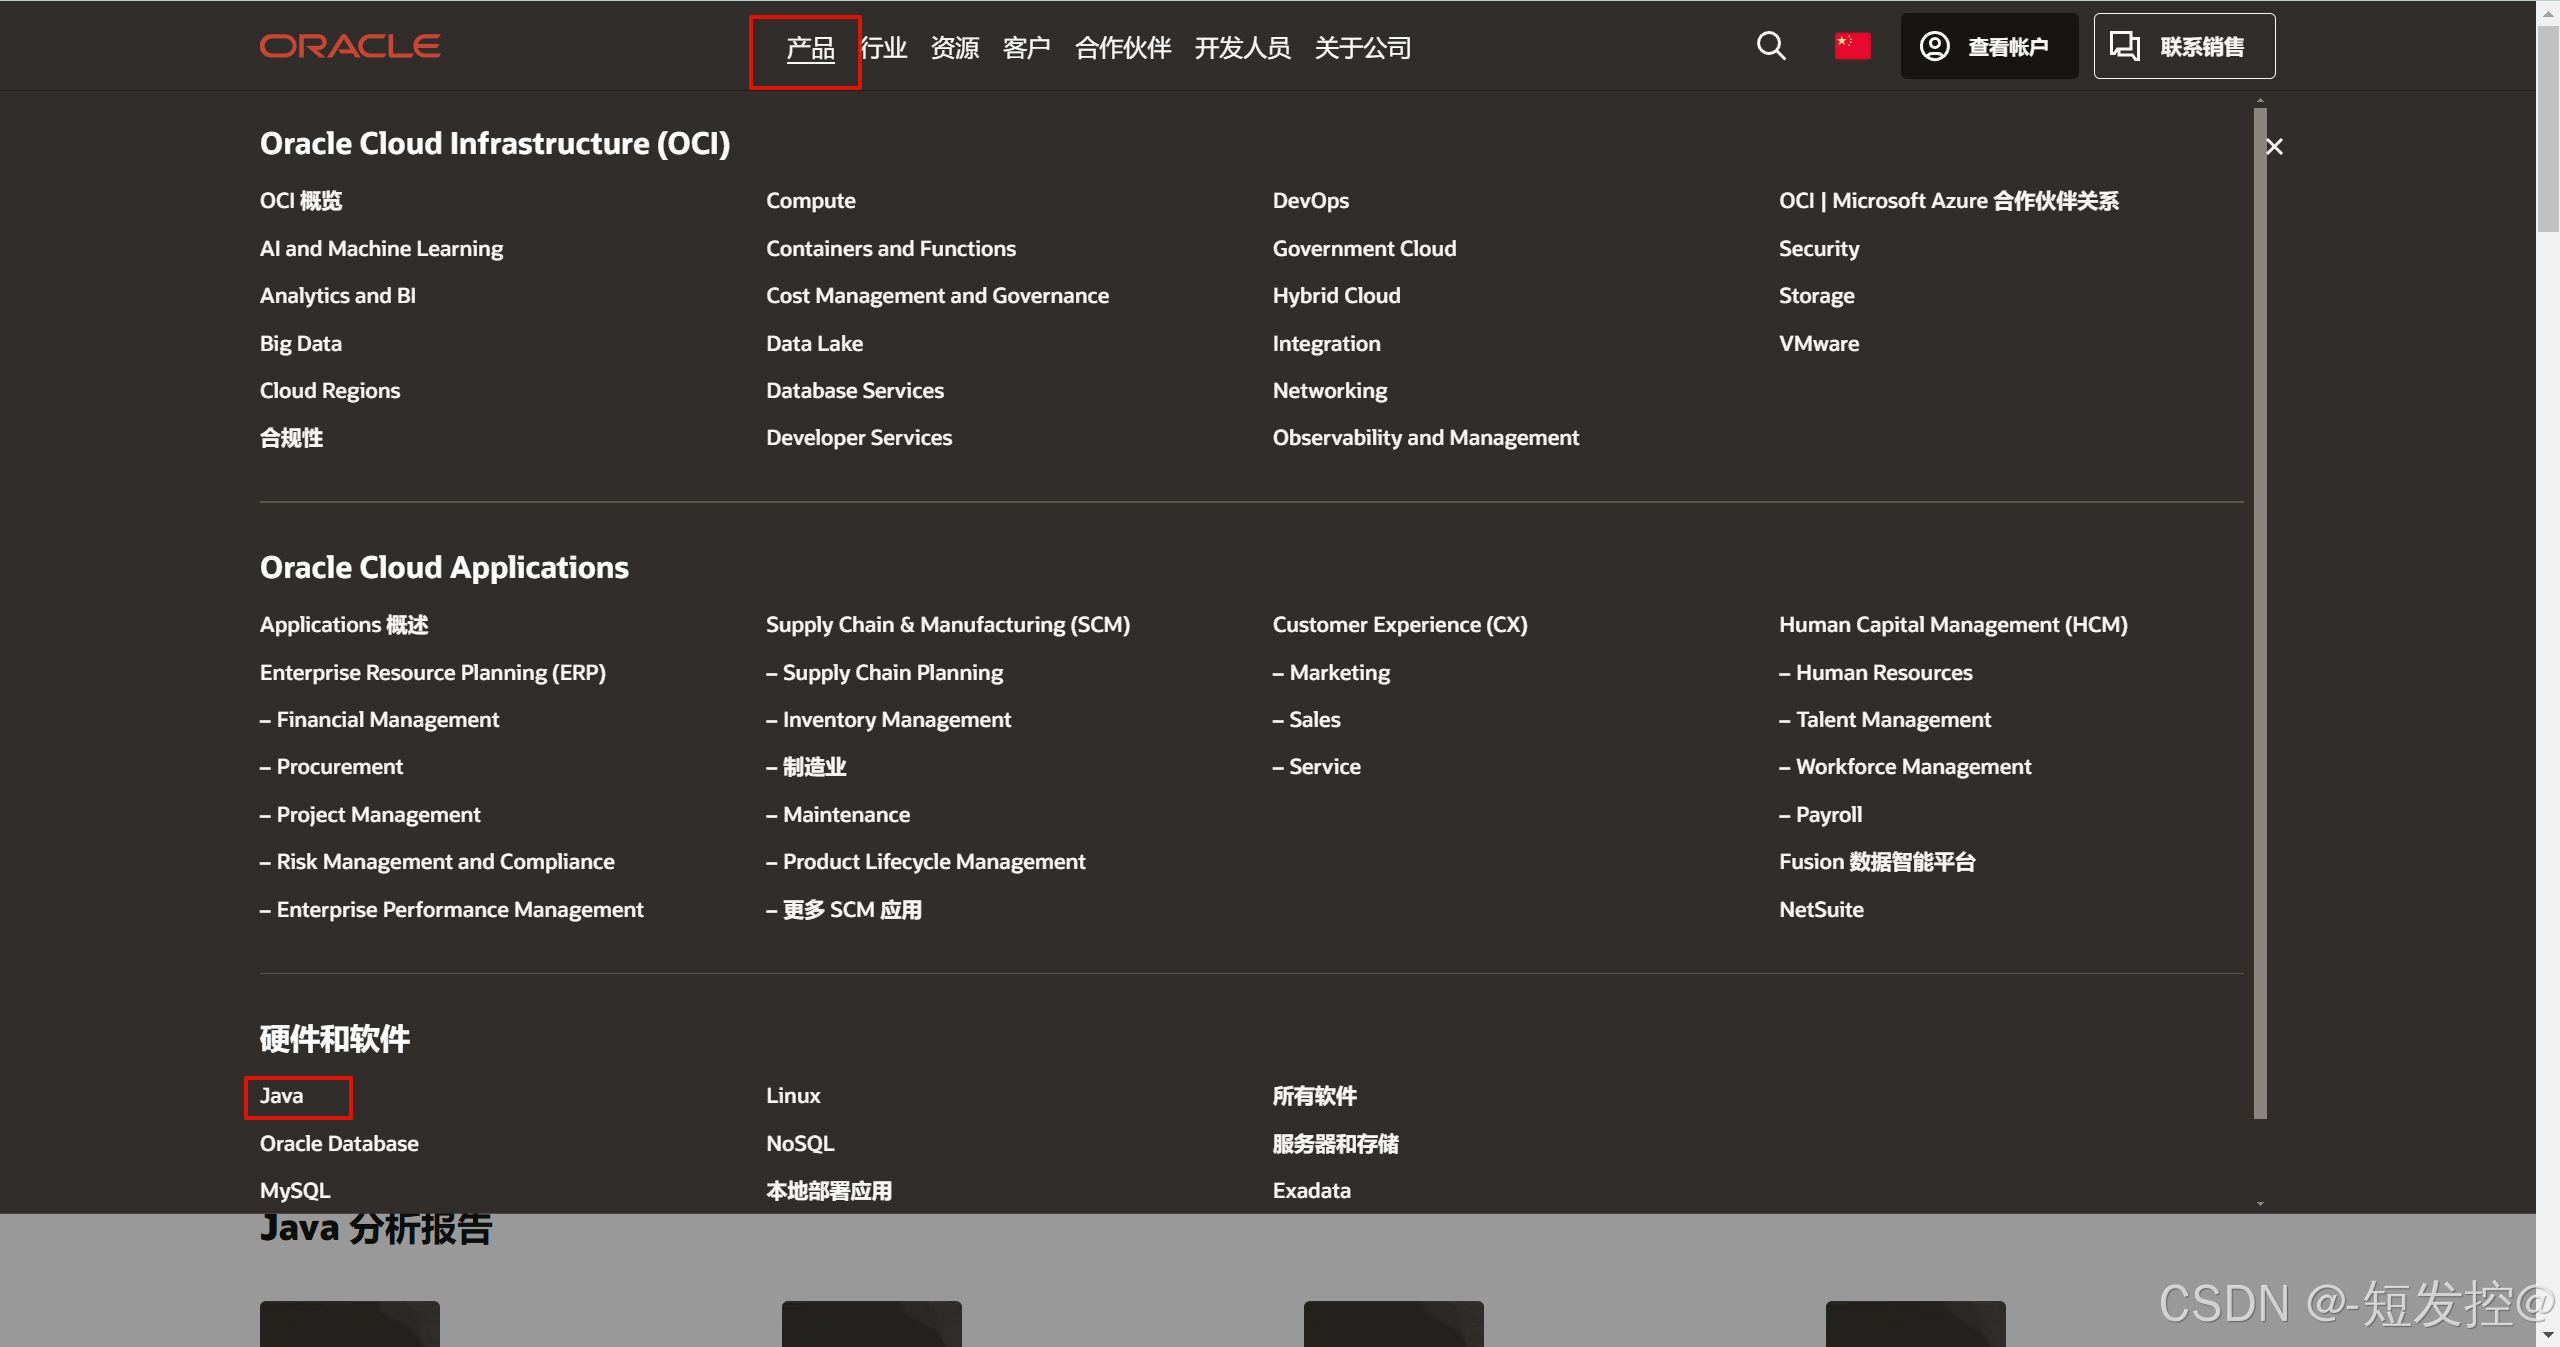Image resolution: width=2560 pixels, height=1347 pixels.
Task: Click the Integration link
Action: coord(1326,344)
